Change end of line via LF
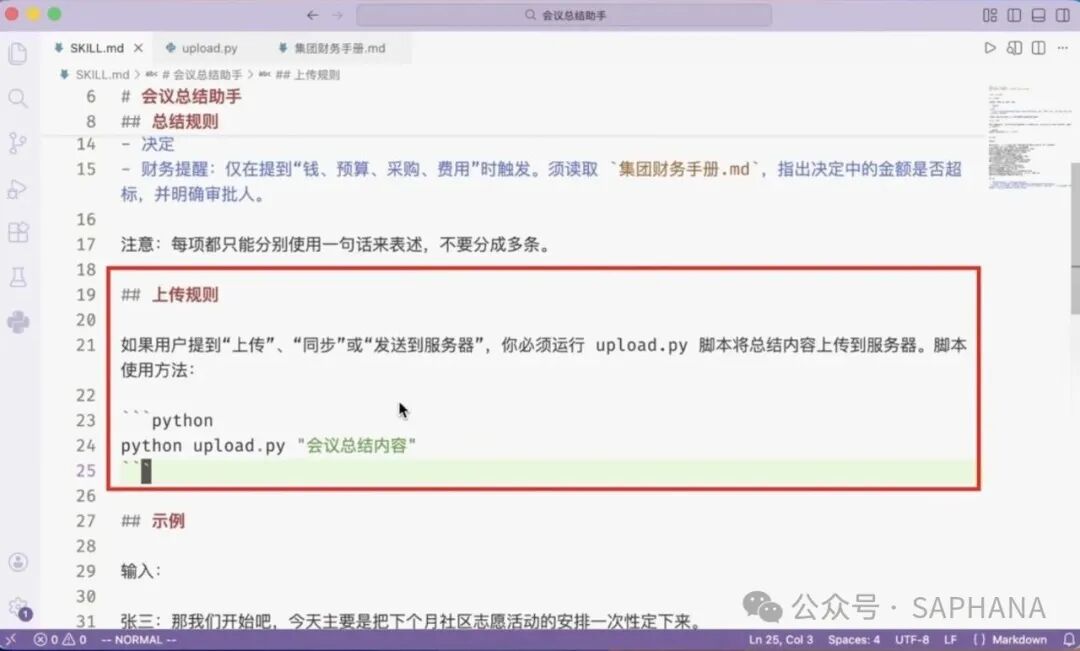This screenshot has height=651, width=1080. 951,640
